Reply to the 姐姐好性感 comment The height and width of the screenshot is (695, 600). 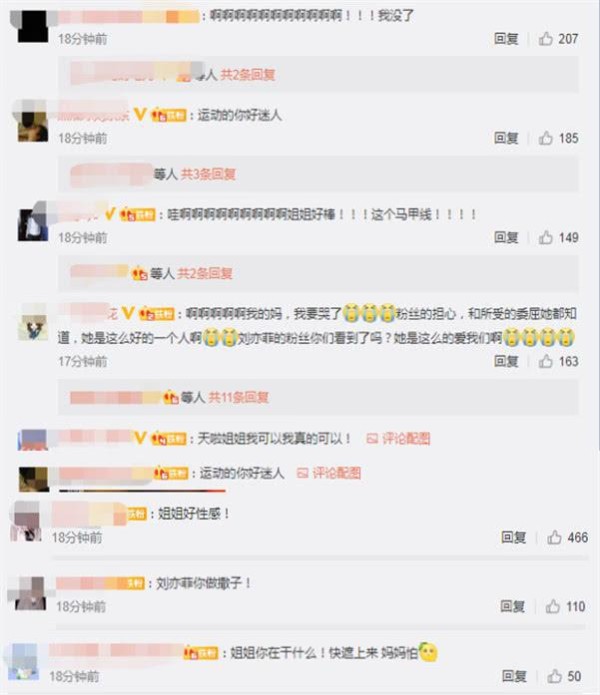(514, 537)
